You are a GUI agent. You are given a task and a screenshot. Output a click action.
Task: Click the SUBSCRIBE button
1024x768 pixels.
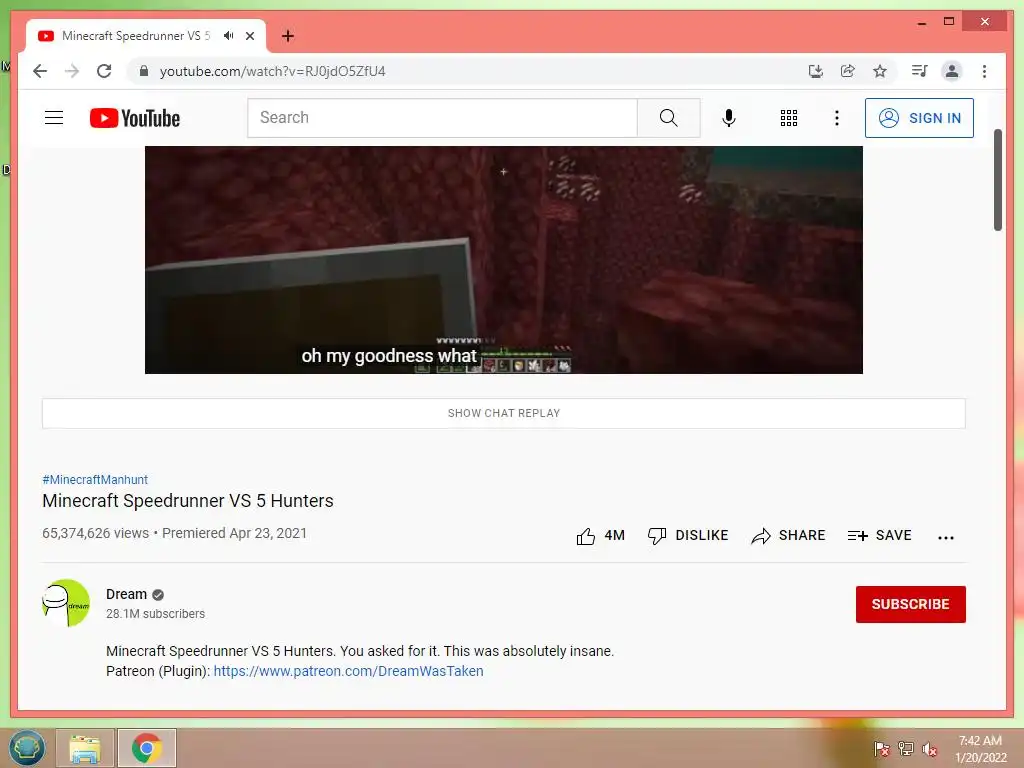click(x=910, y=604)
